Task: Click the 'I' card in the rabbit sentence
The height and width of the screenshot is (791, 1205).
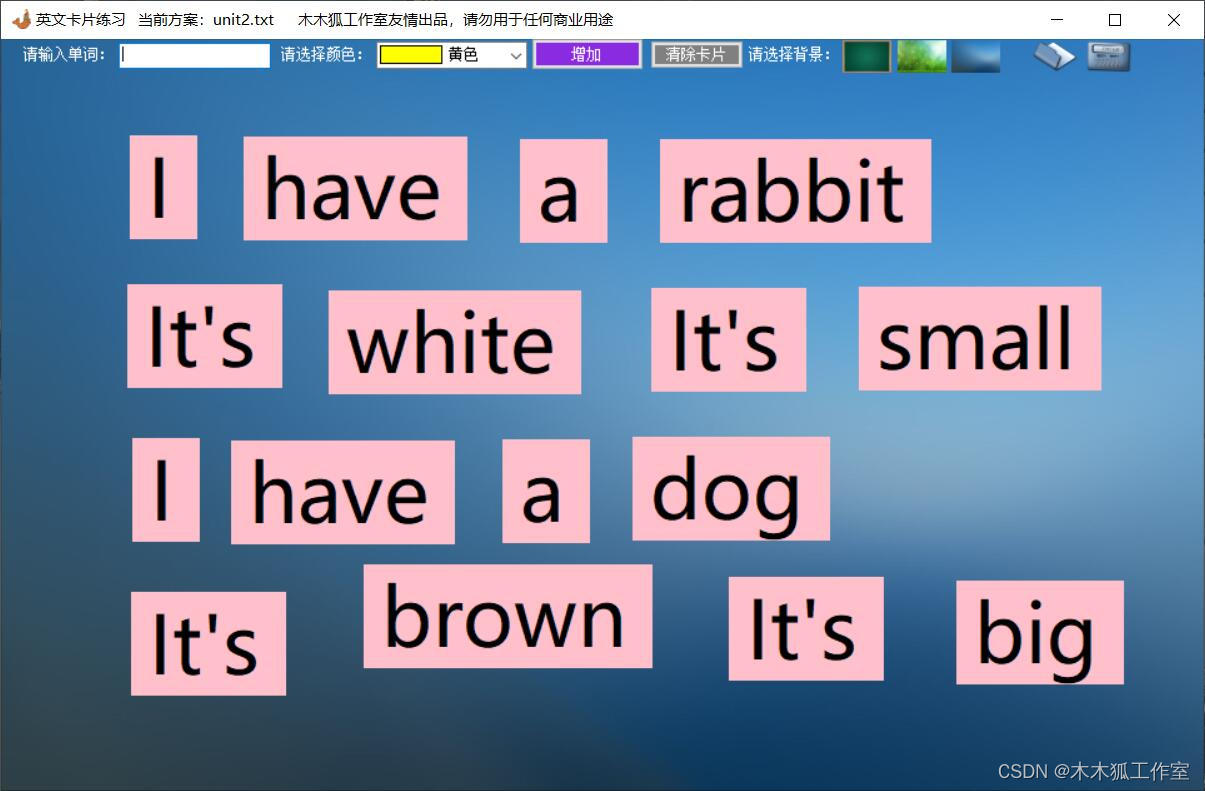Action: click(163, 187)
